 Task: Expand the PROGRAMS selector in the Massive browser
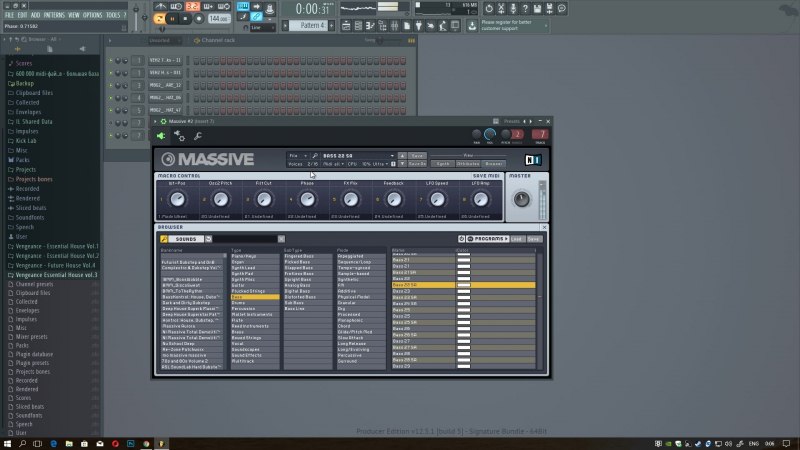[488, 239]
